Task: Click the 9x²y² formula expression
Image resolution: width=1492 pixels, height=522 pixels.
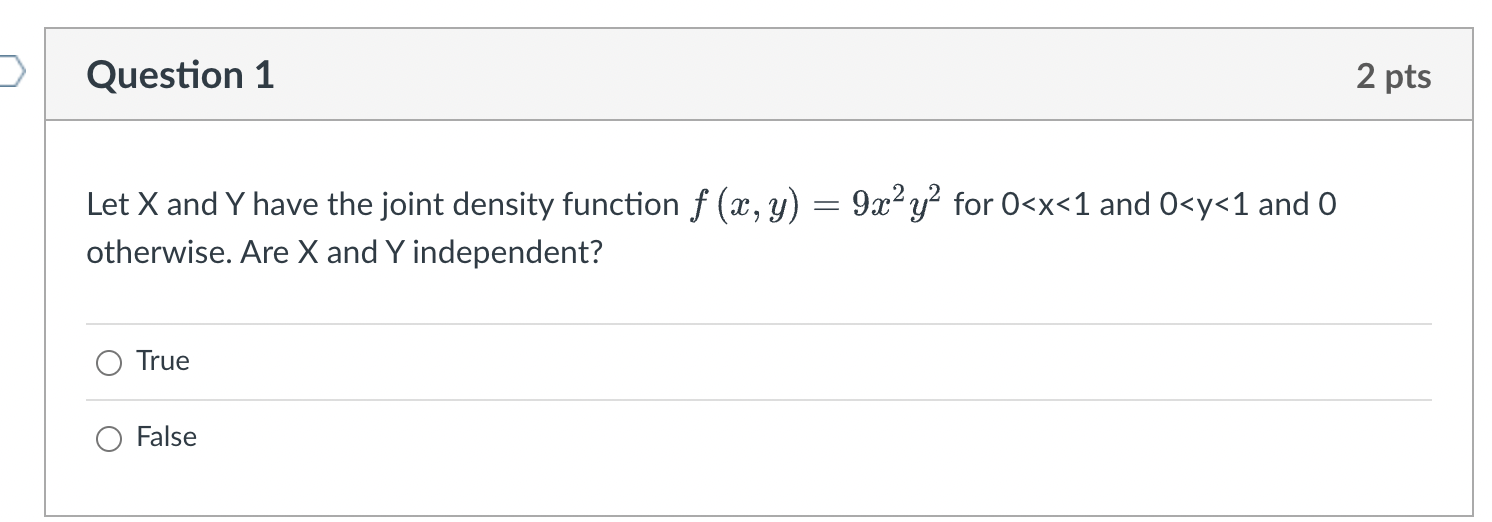Action: [x=897, y=205]
